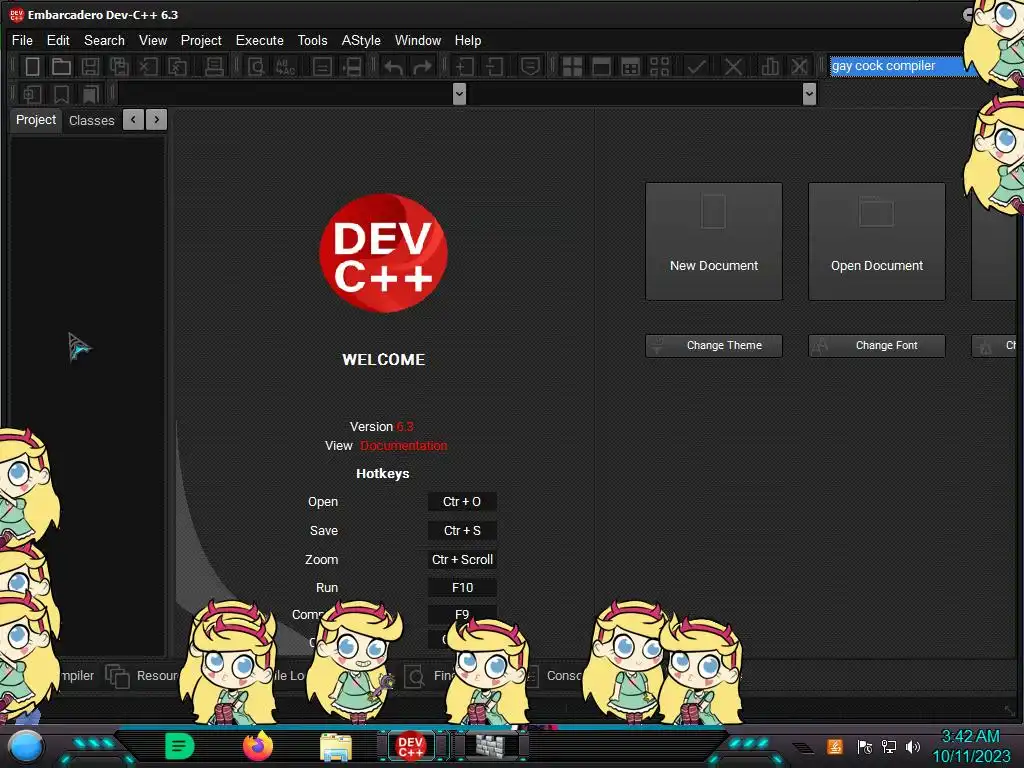Open the Window menu
Viewport: 1024px width, 768px height.
(418, 40)
